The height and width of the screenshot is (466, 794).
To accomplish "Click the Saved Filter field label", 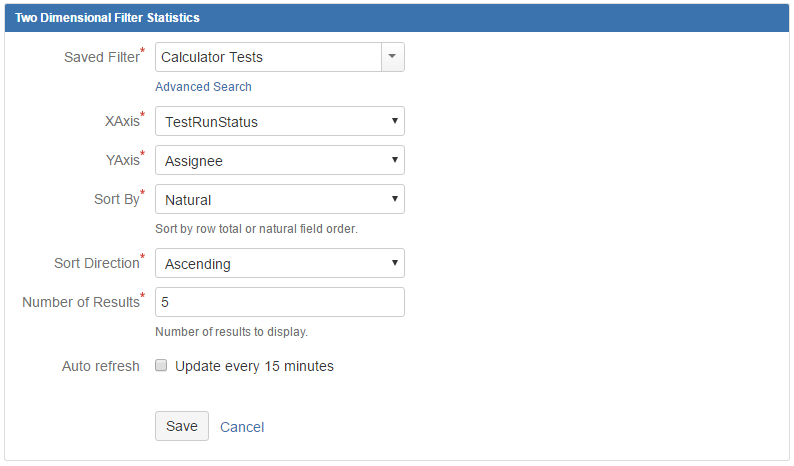I will [104, 56].
